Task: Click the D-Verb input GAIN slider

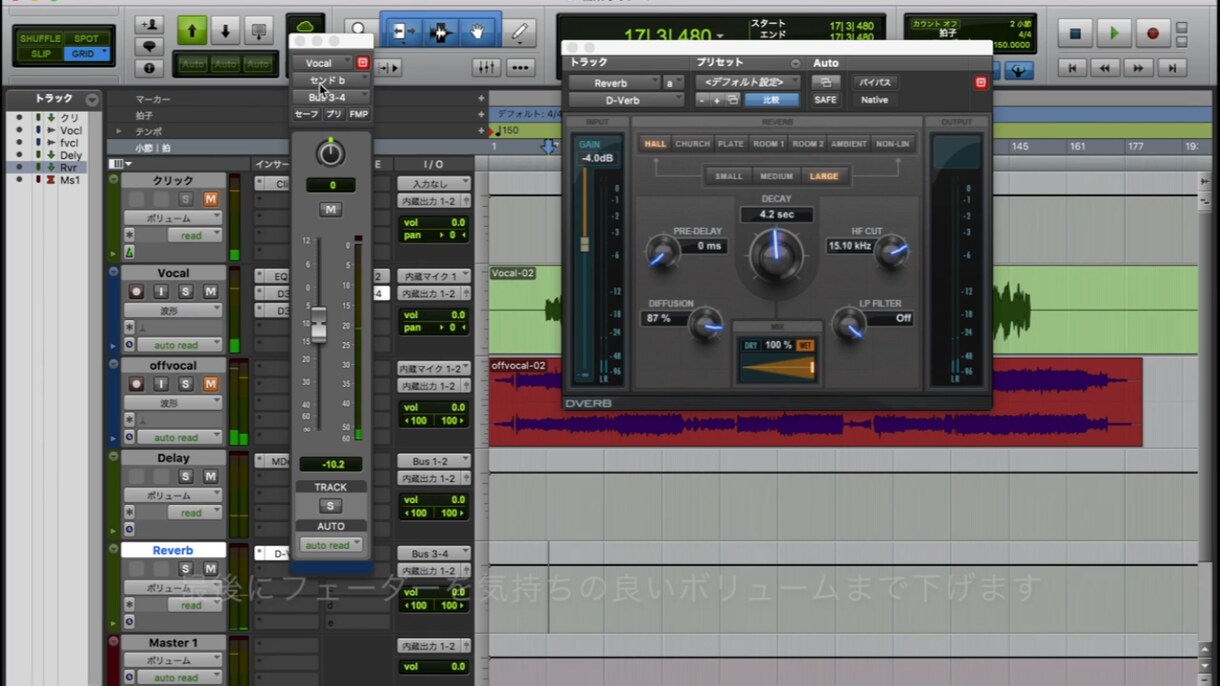Action: pos(585,243)
